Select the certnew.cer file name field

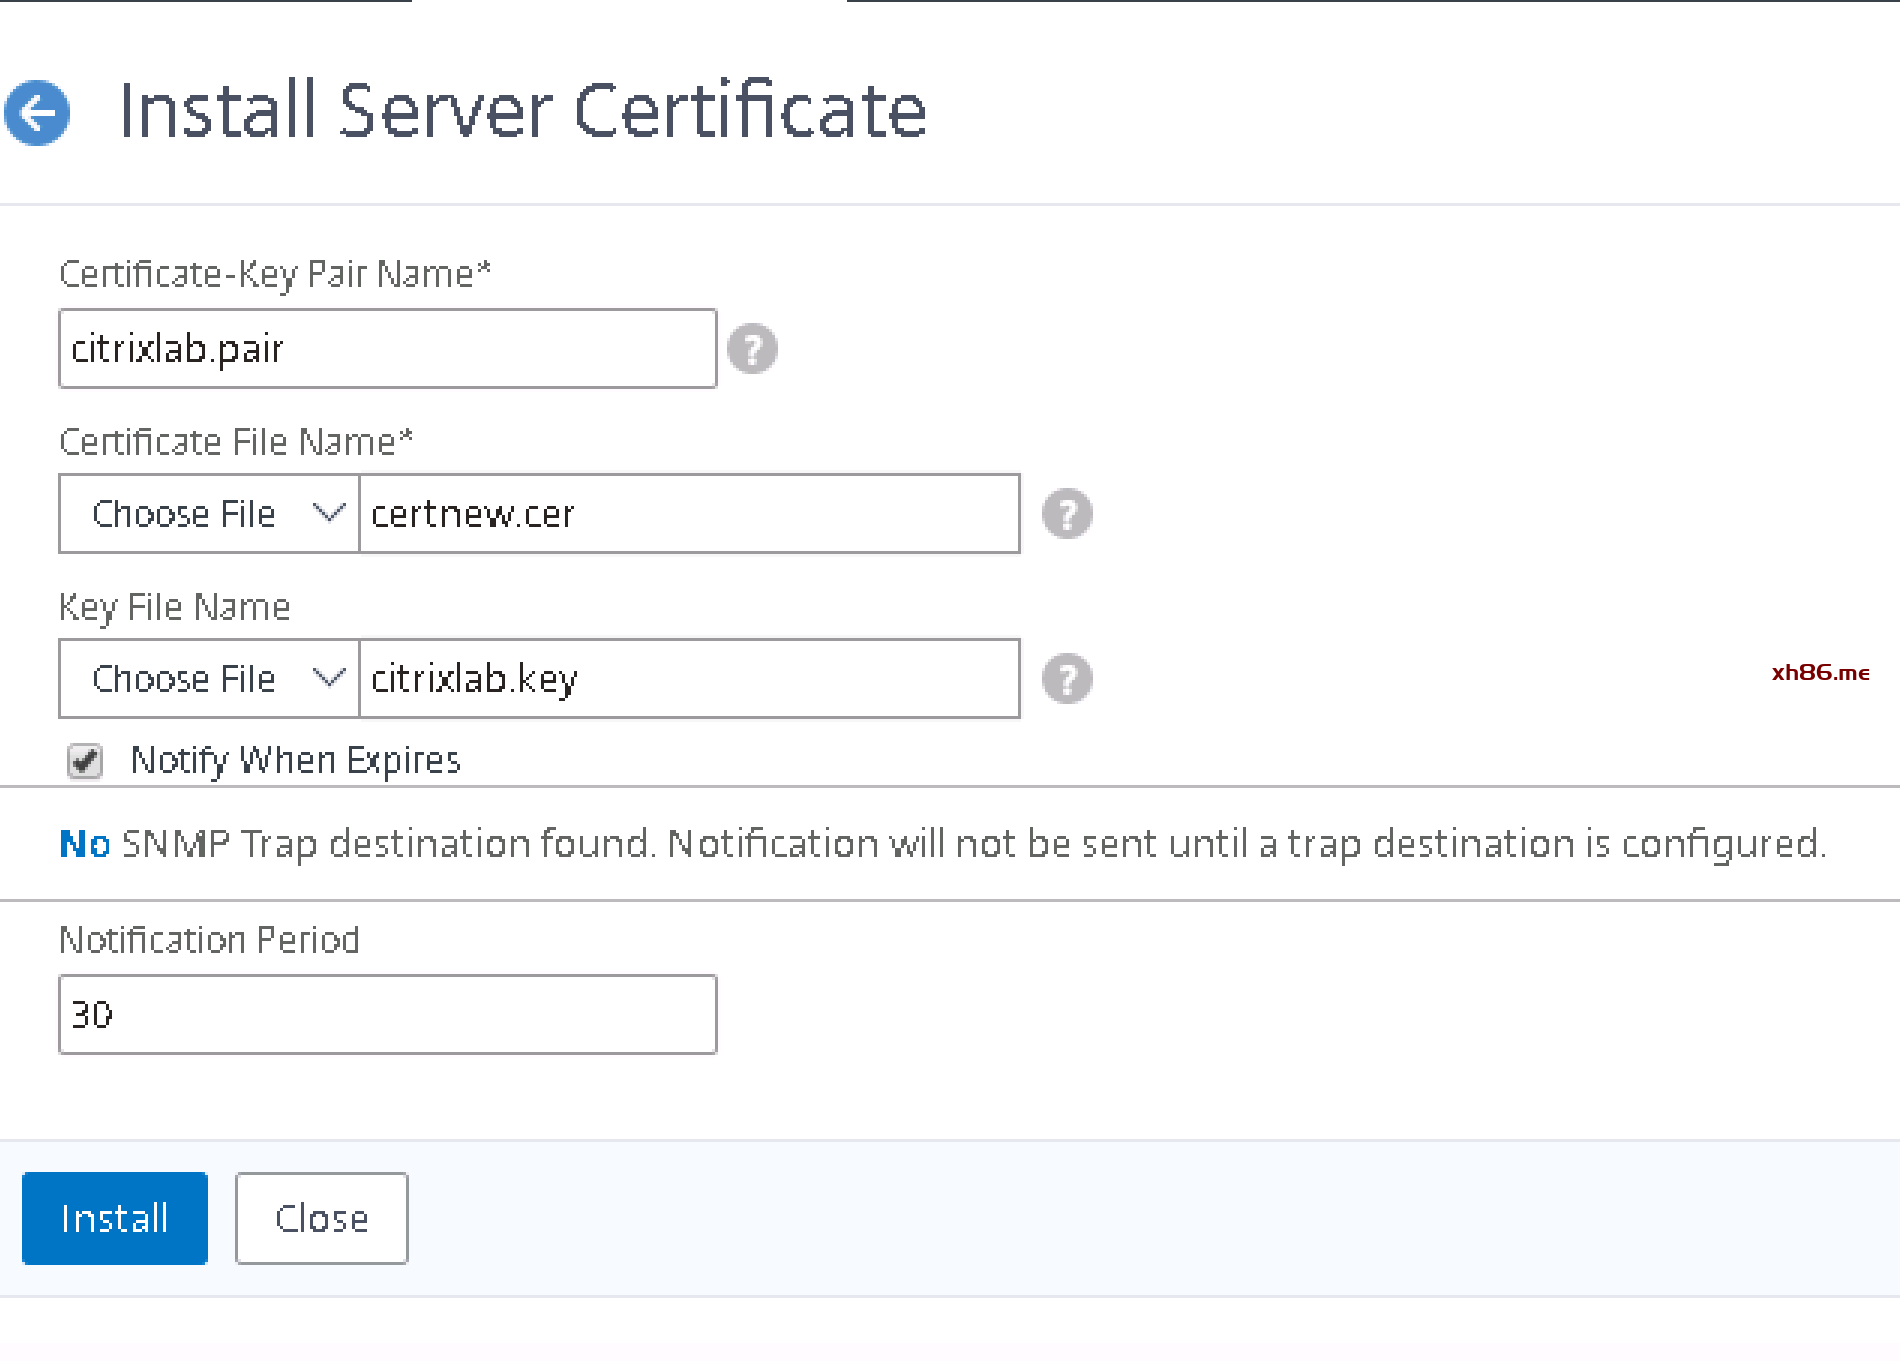point(689,514)
